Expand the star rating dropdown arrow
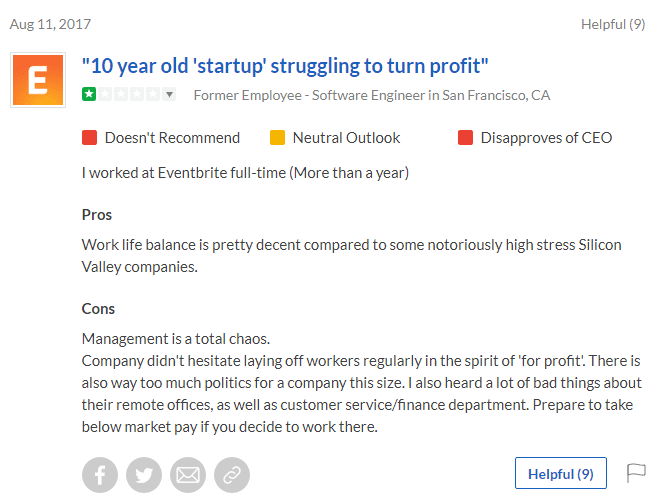Image resolution: width=659 pixels, height=504 pixels. coord(169,94)
